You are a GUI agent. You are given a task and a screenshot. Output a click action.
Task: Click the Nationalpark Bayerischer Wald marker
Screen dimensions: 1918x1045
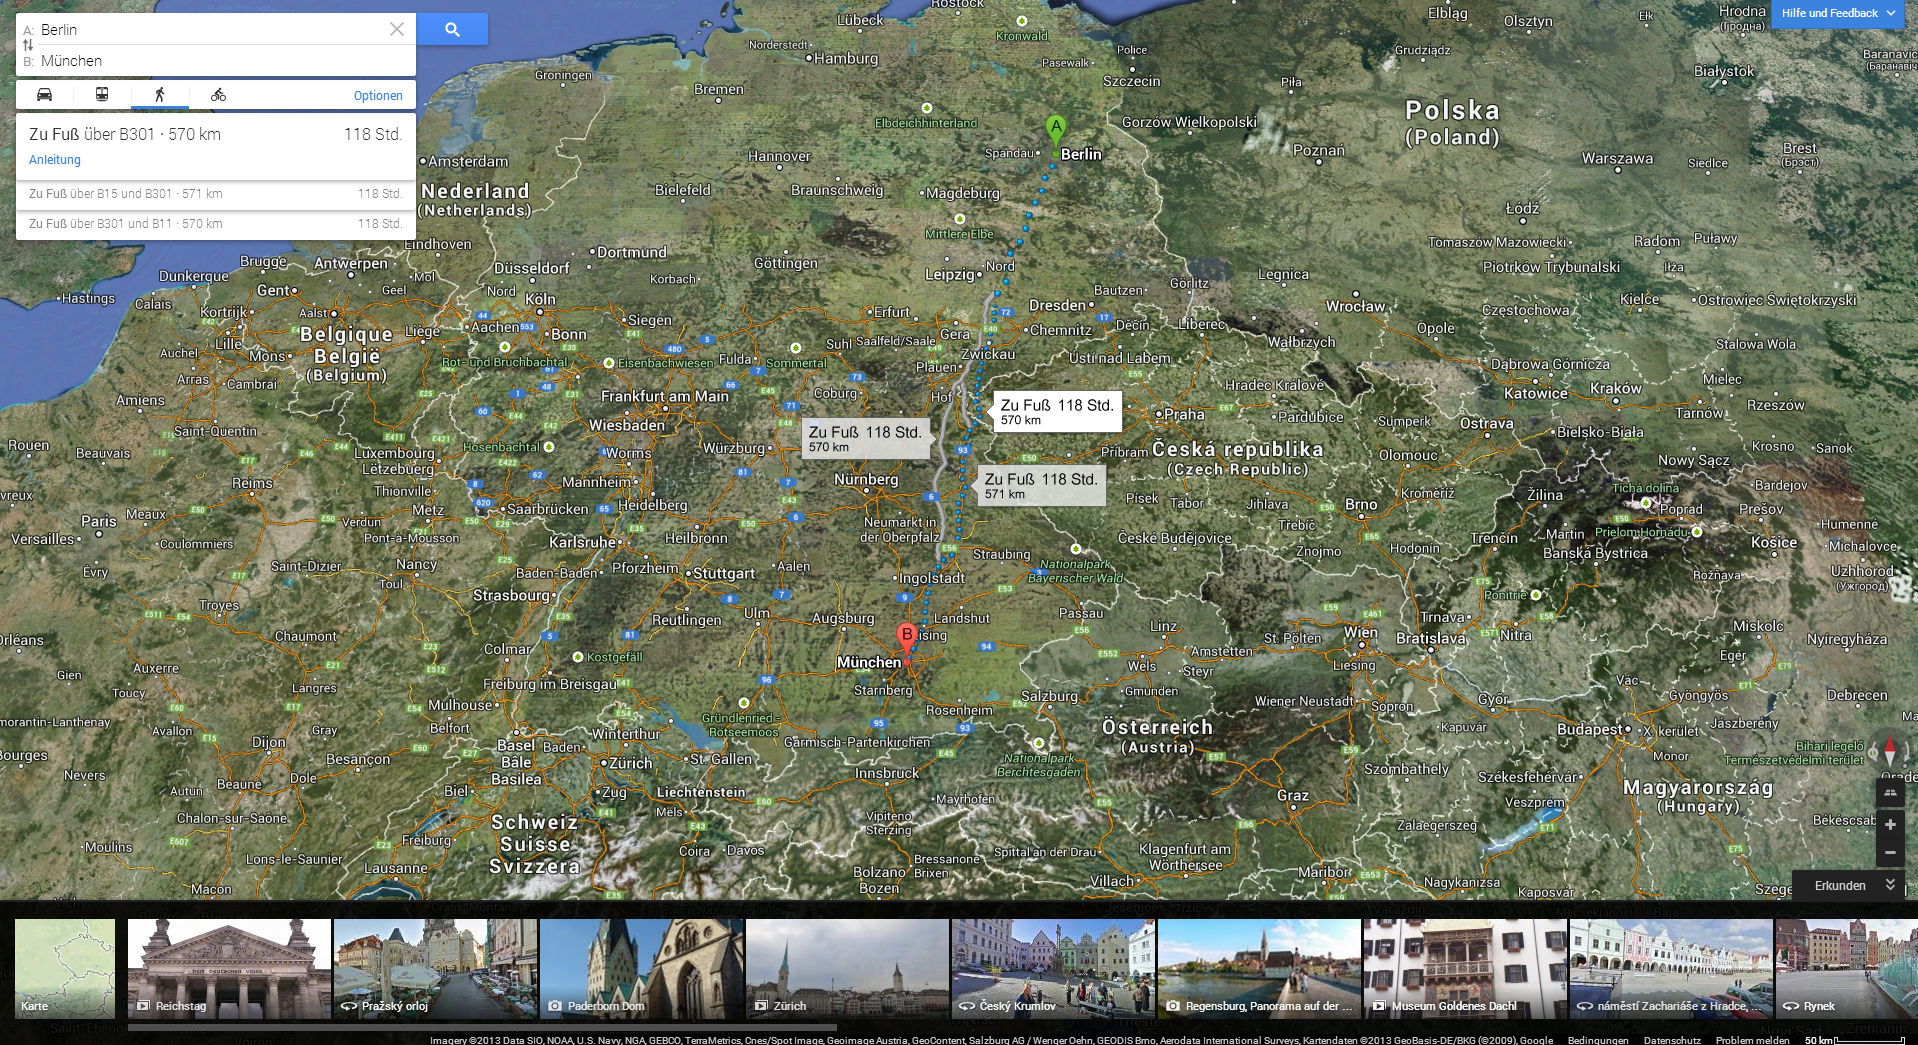tap(1076, 549)
